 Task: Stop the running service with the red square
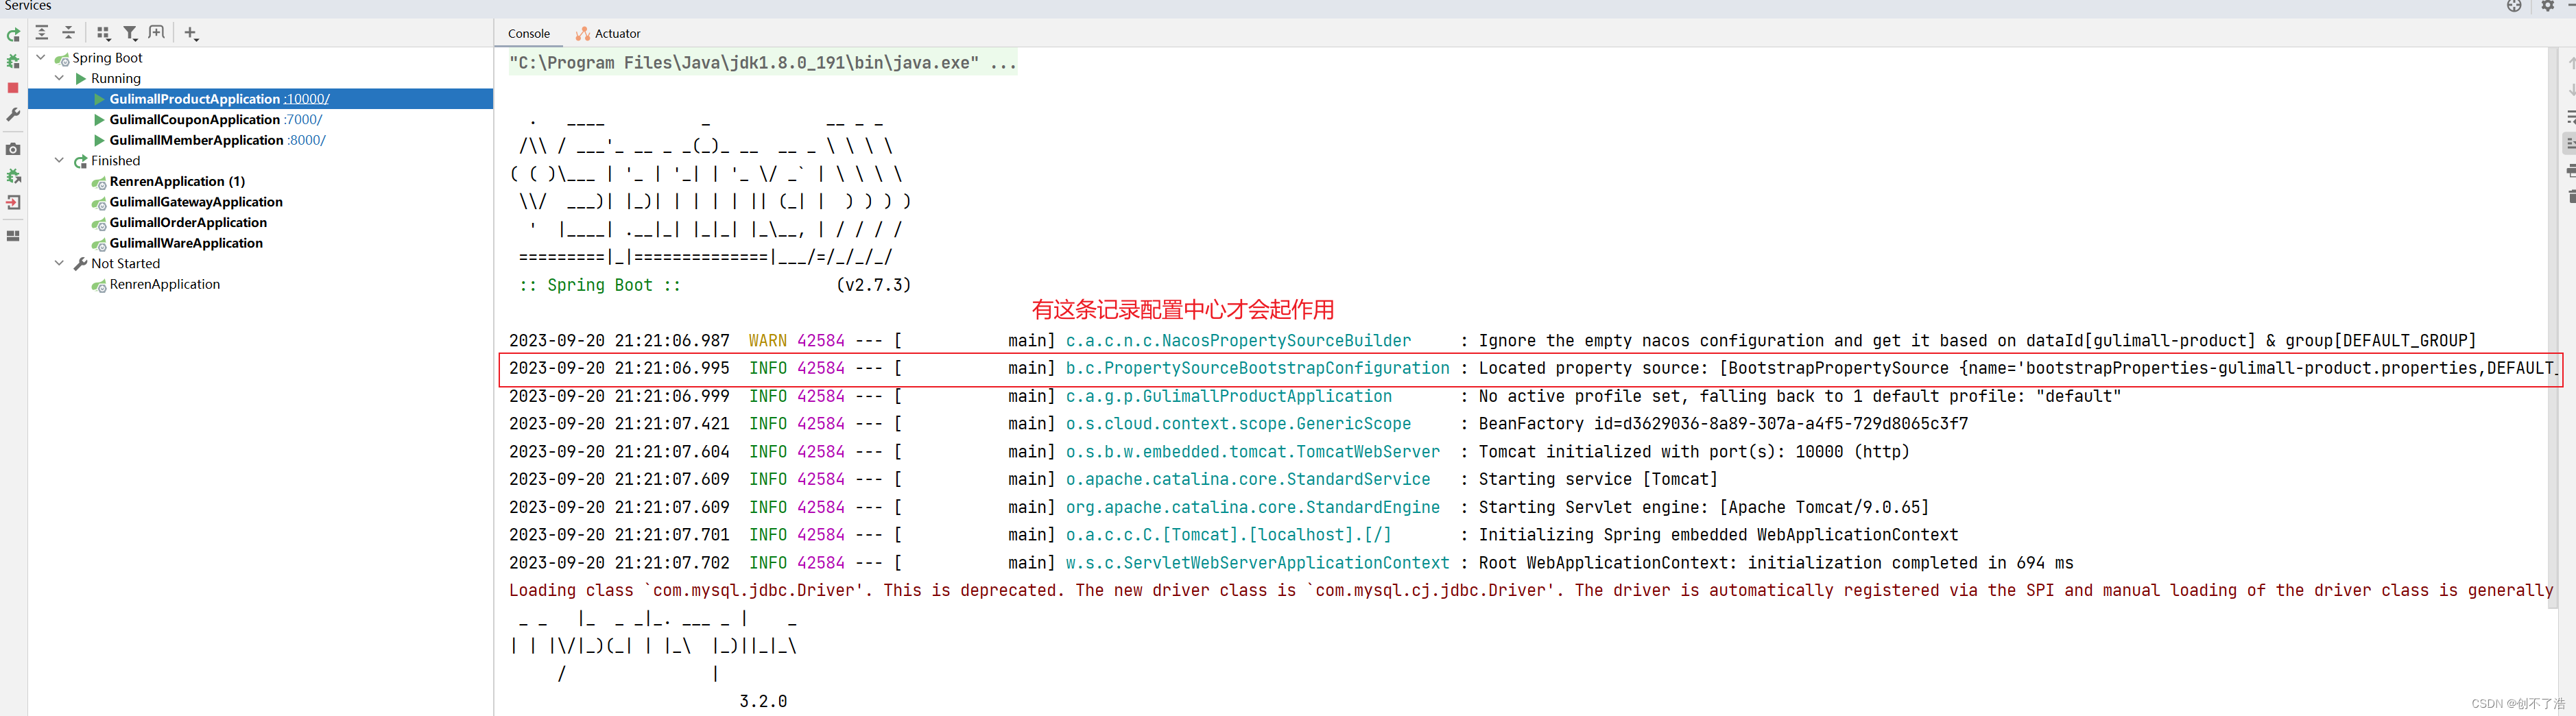13,88
